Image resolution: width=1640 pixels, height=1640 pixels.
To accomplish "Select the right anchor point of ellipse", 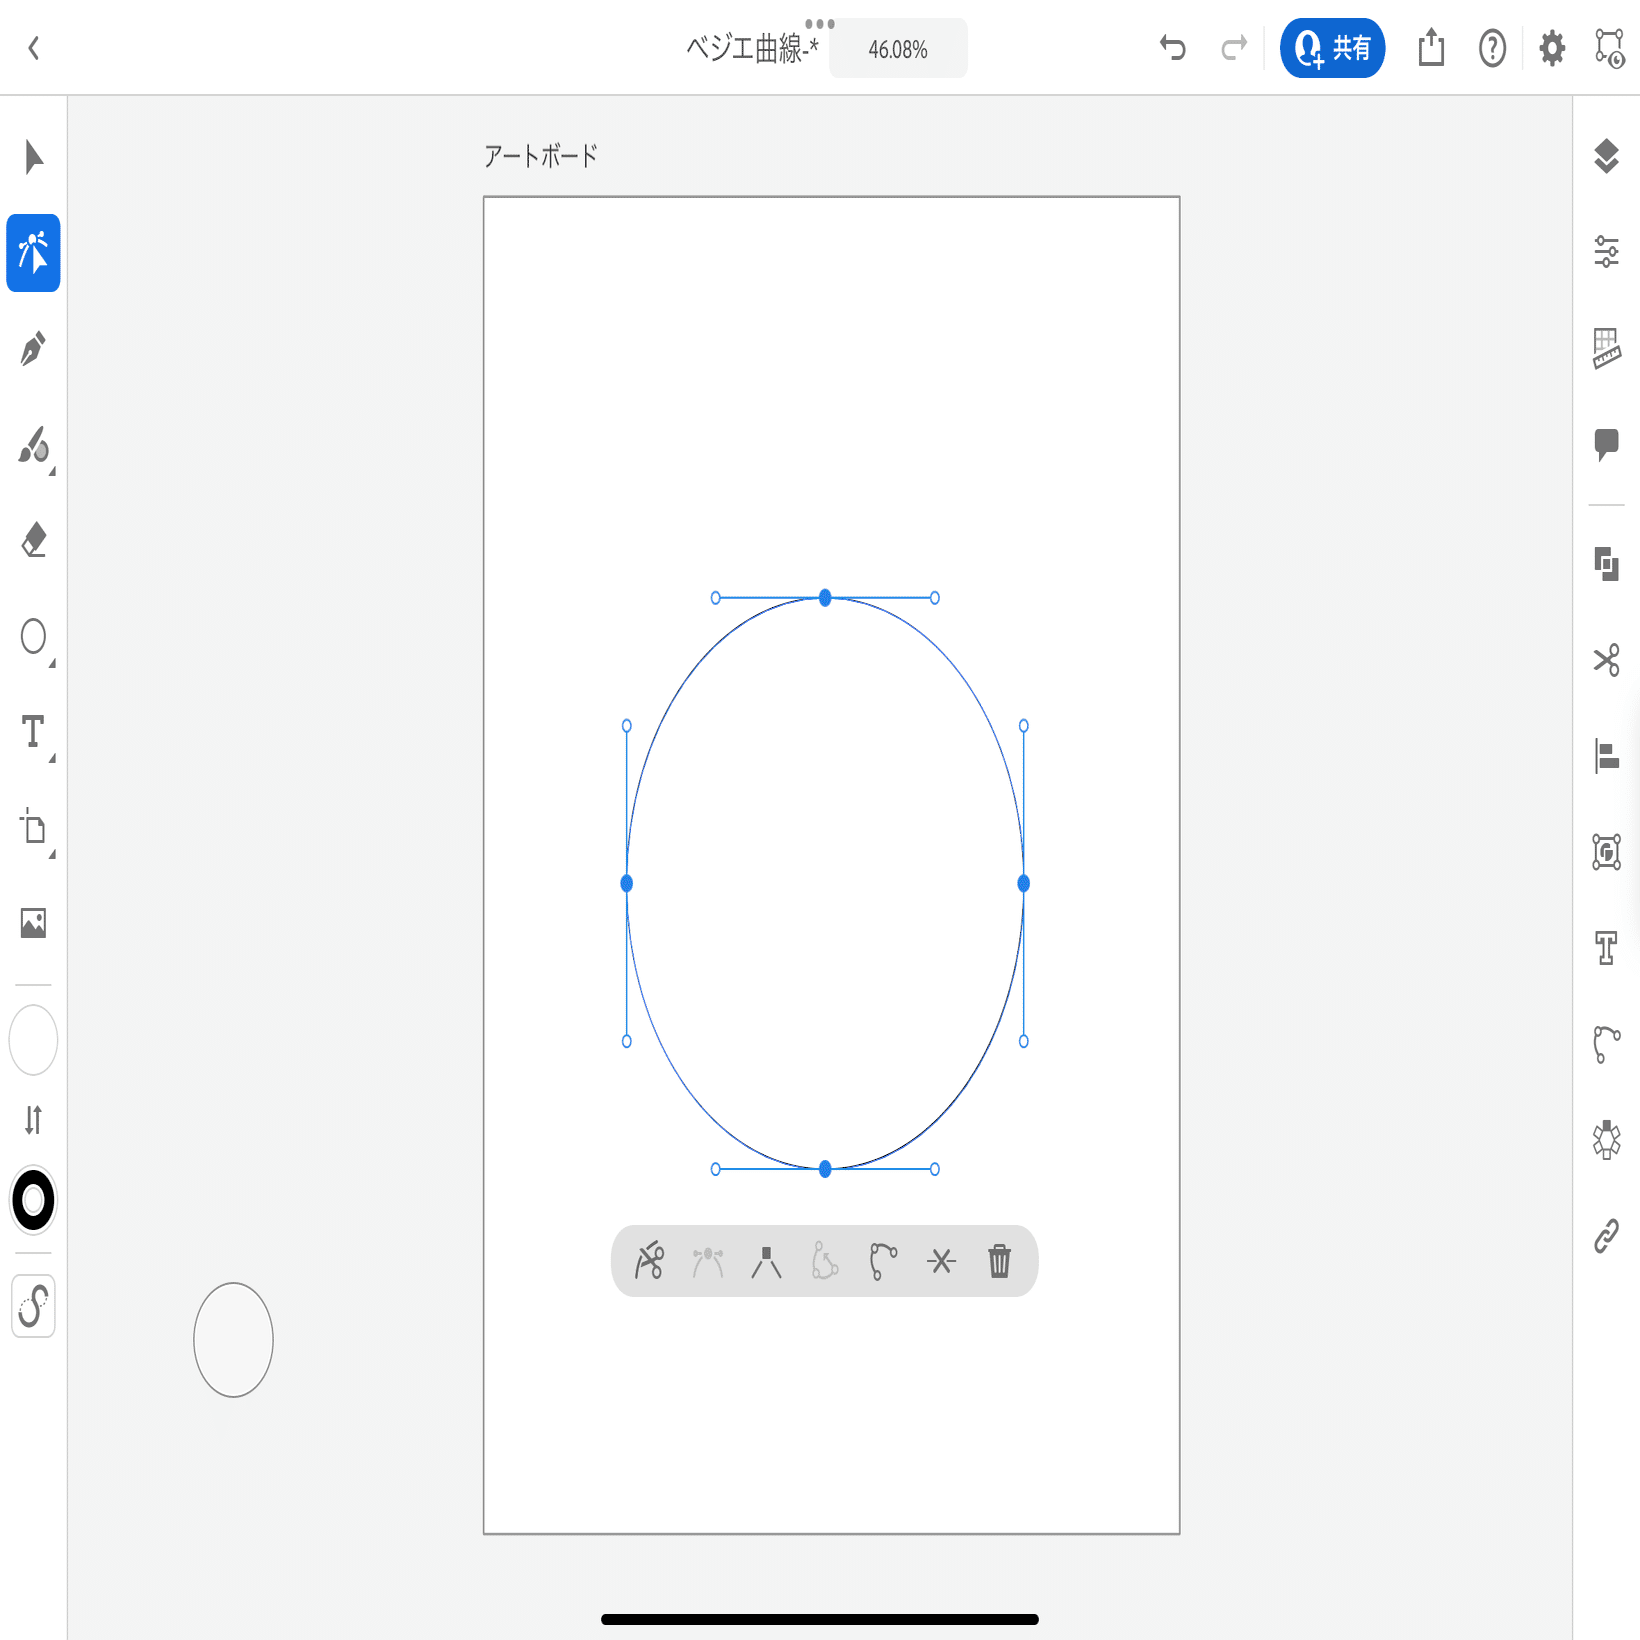I will pos(1023,883).
